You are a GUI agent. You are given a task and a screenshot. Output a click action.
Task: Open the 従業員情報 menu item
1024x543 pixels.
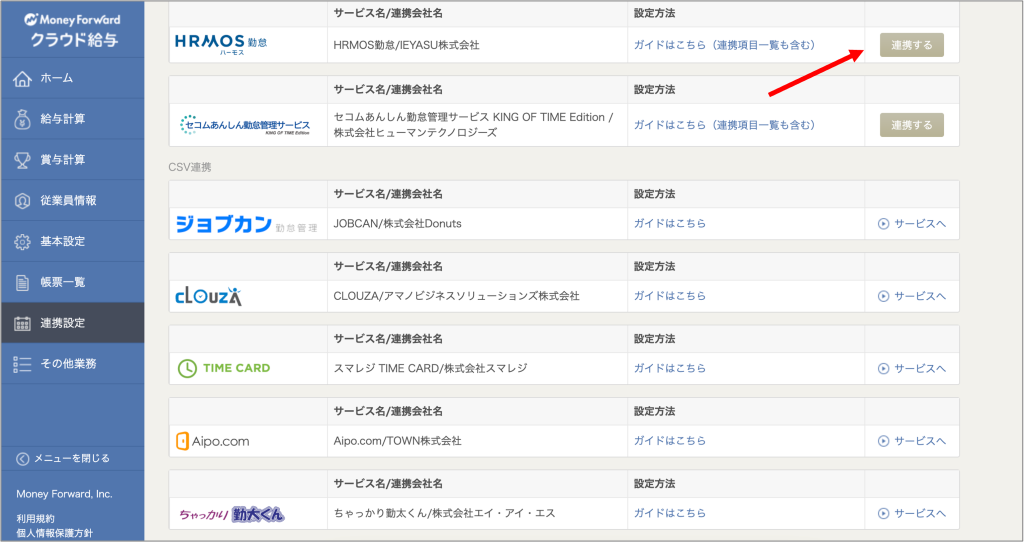pyautogui.click(x=72, y=201)
